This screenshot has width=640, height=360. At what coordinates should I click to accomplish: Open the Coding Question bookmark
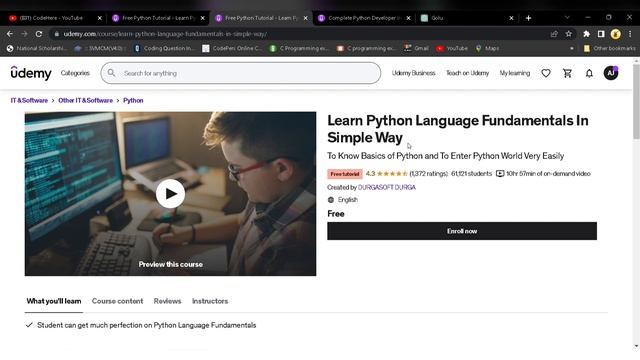click(x=164, y=48)
